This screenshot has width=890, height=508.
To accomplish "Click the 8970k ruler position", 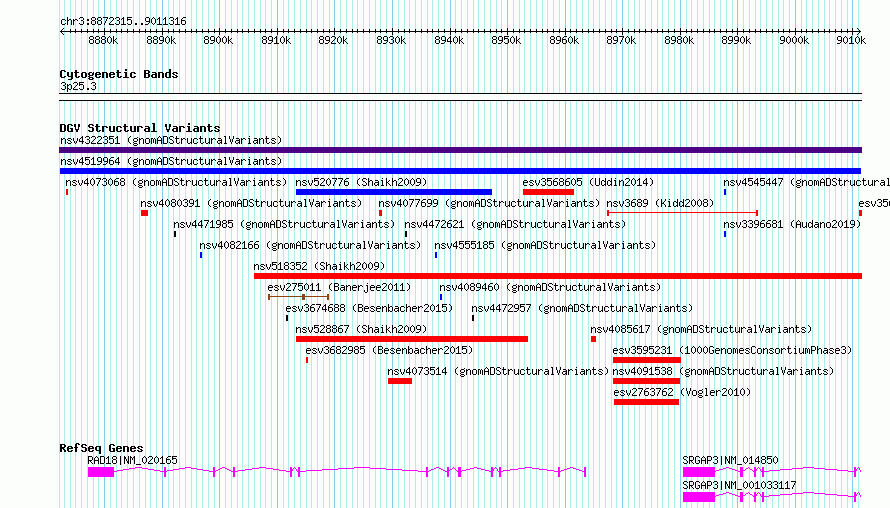I will (621, 40).
